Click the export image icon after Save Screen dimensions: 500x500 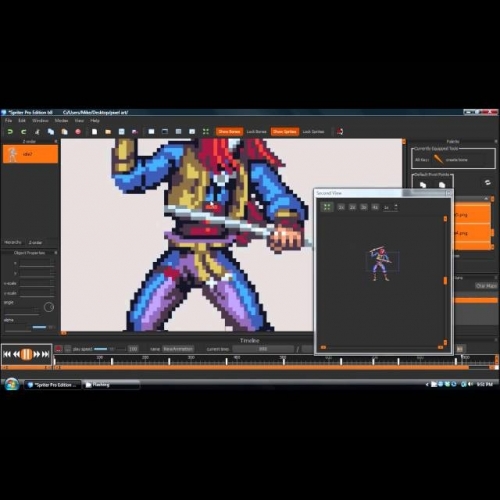(x=135, y=132)
